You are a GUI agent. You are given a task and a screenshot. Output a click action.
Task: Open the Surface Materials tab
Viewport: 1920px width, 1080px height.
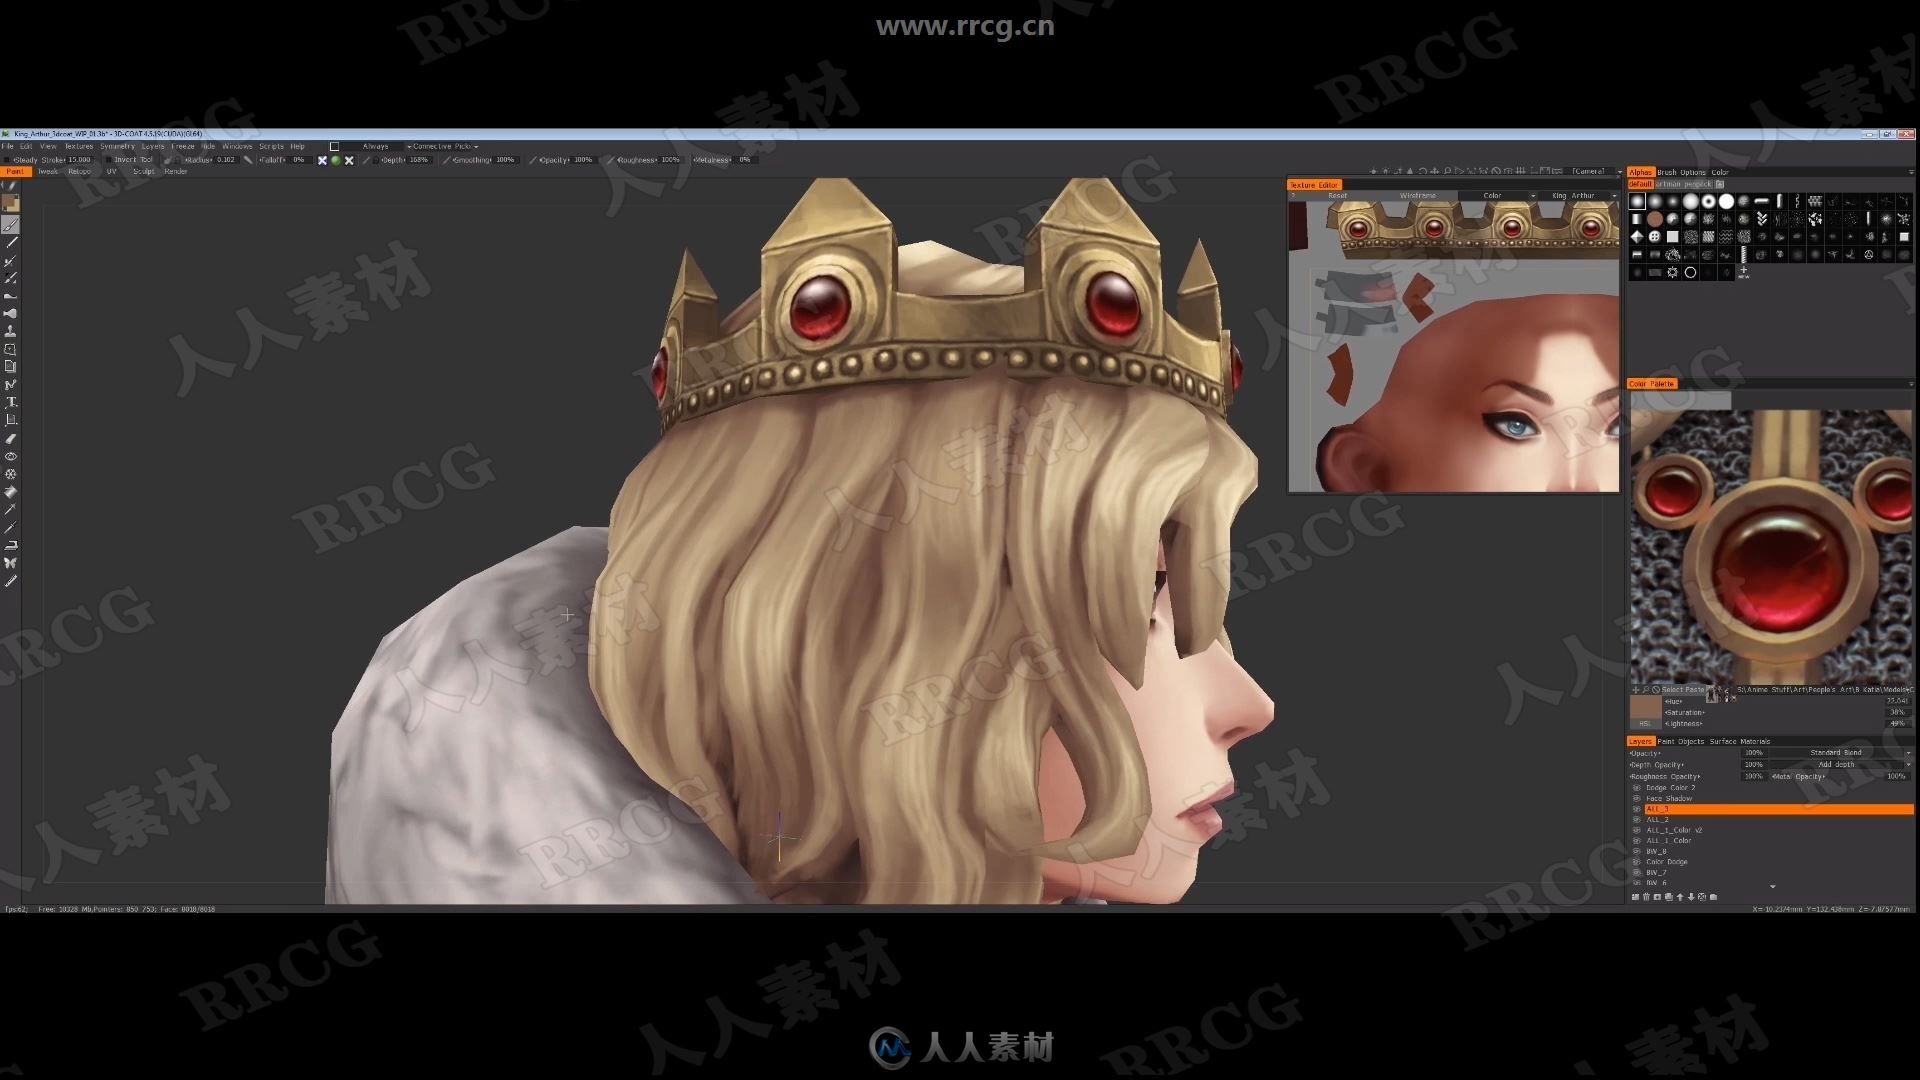1740,741
